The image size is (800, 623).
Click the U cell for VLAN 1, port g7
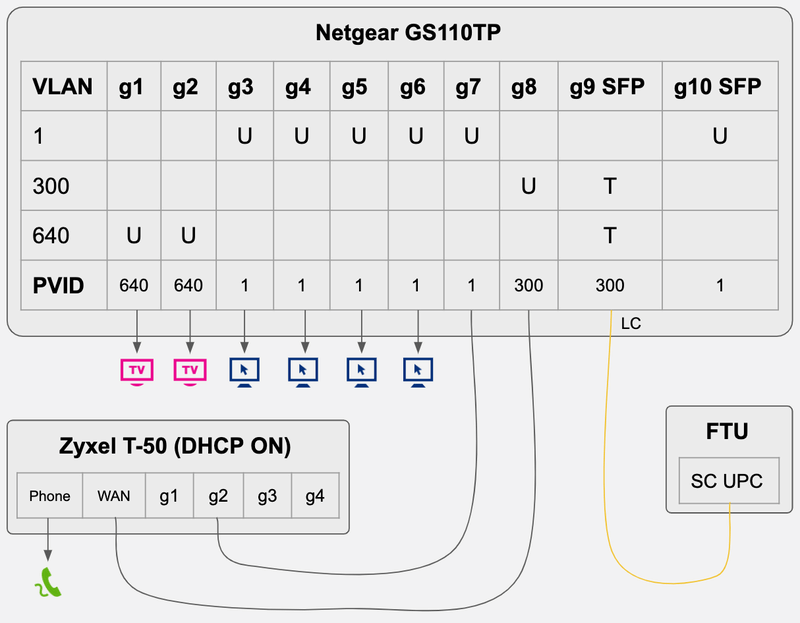472,136
